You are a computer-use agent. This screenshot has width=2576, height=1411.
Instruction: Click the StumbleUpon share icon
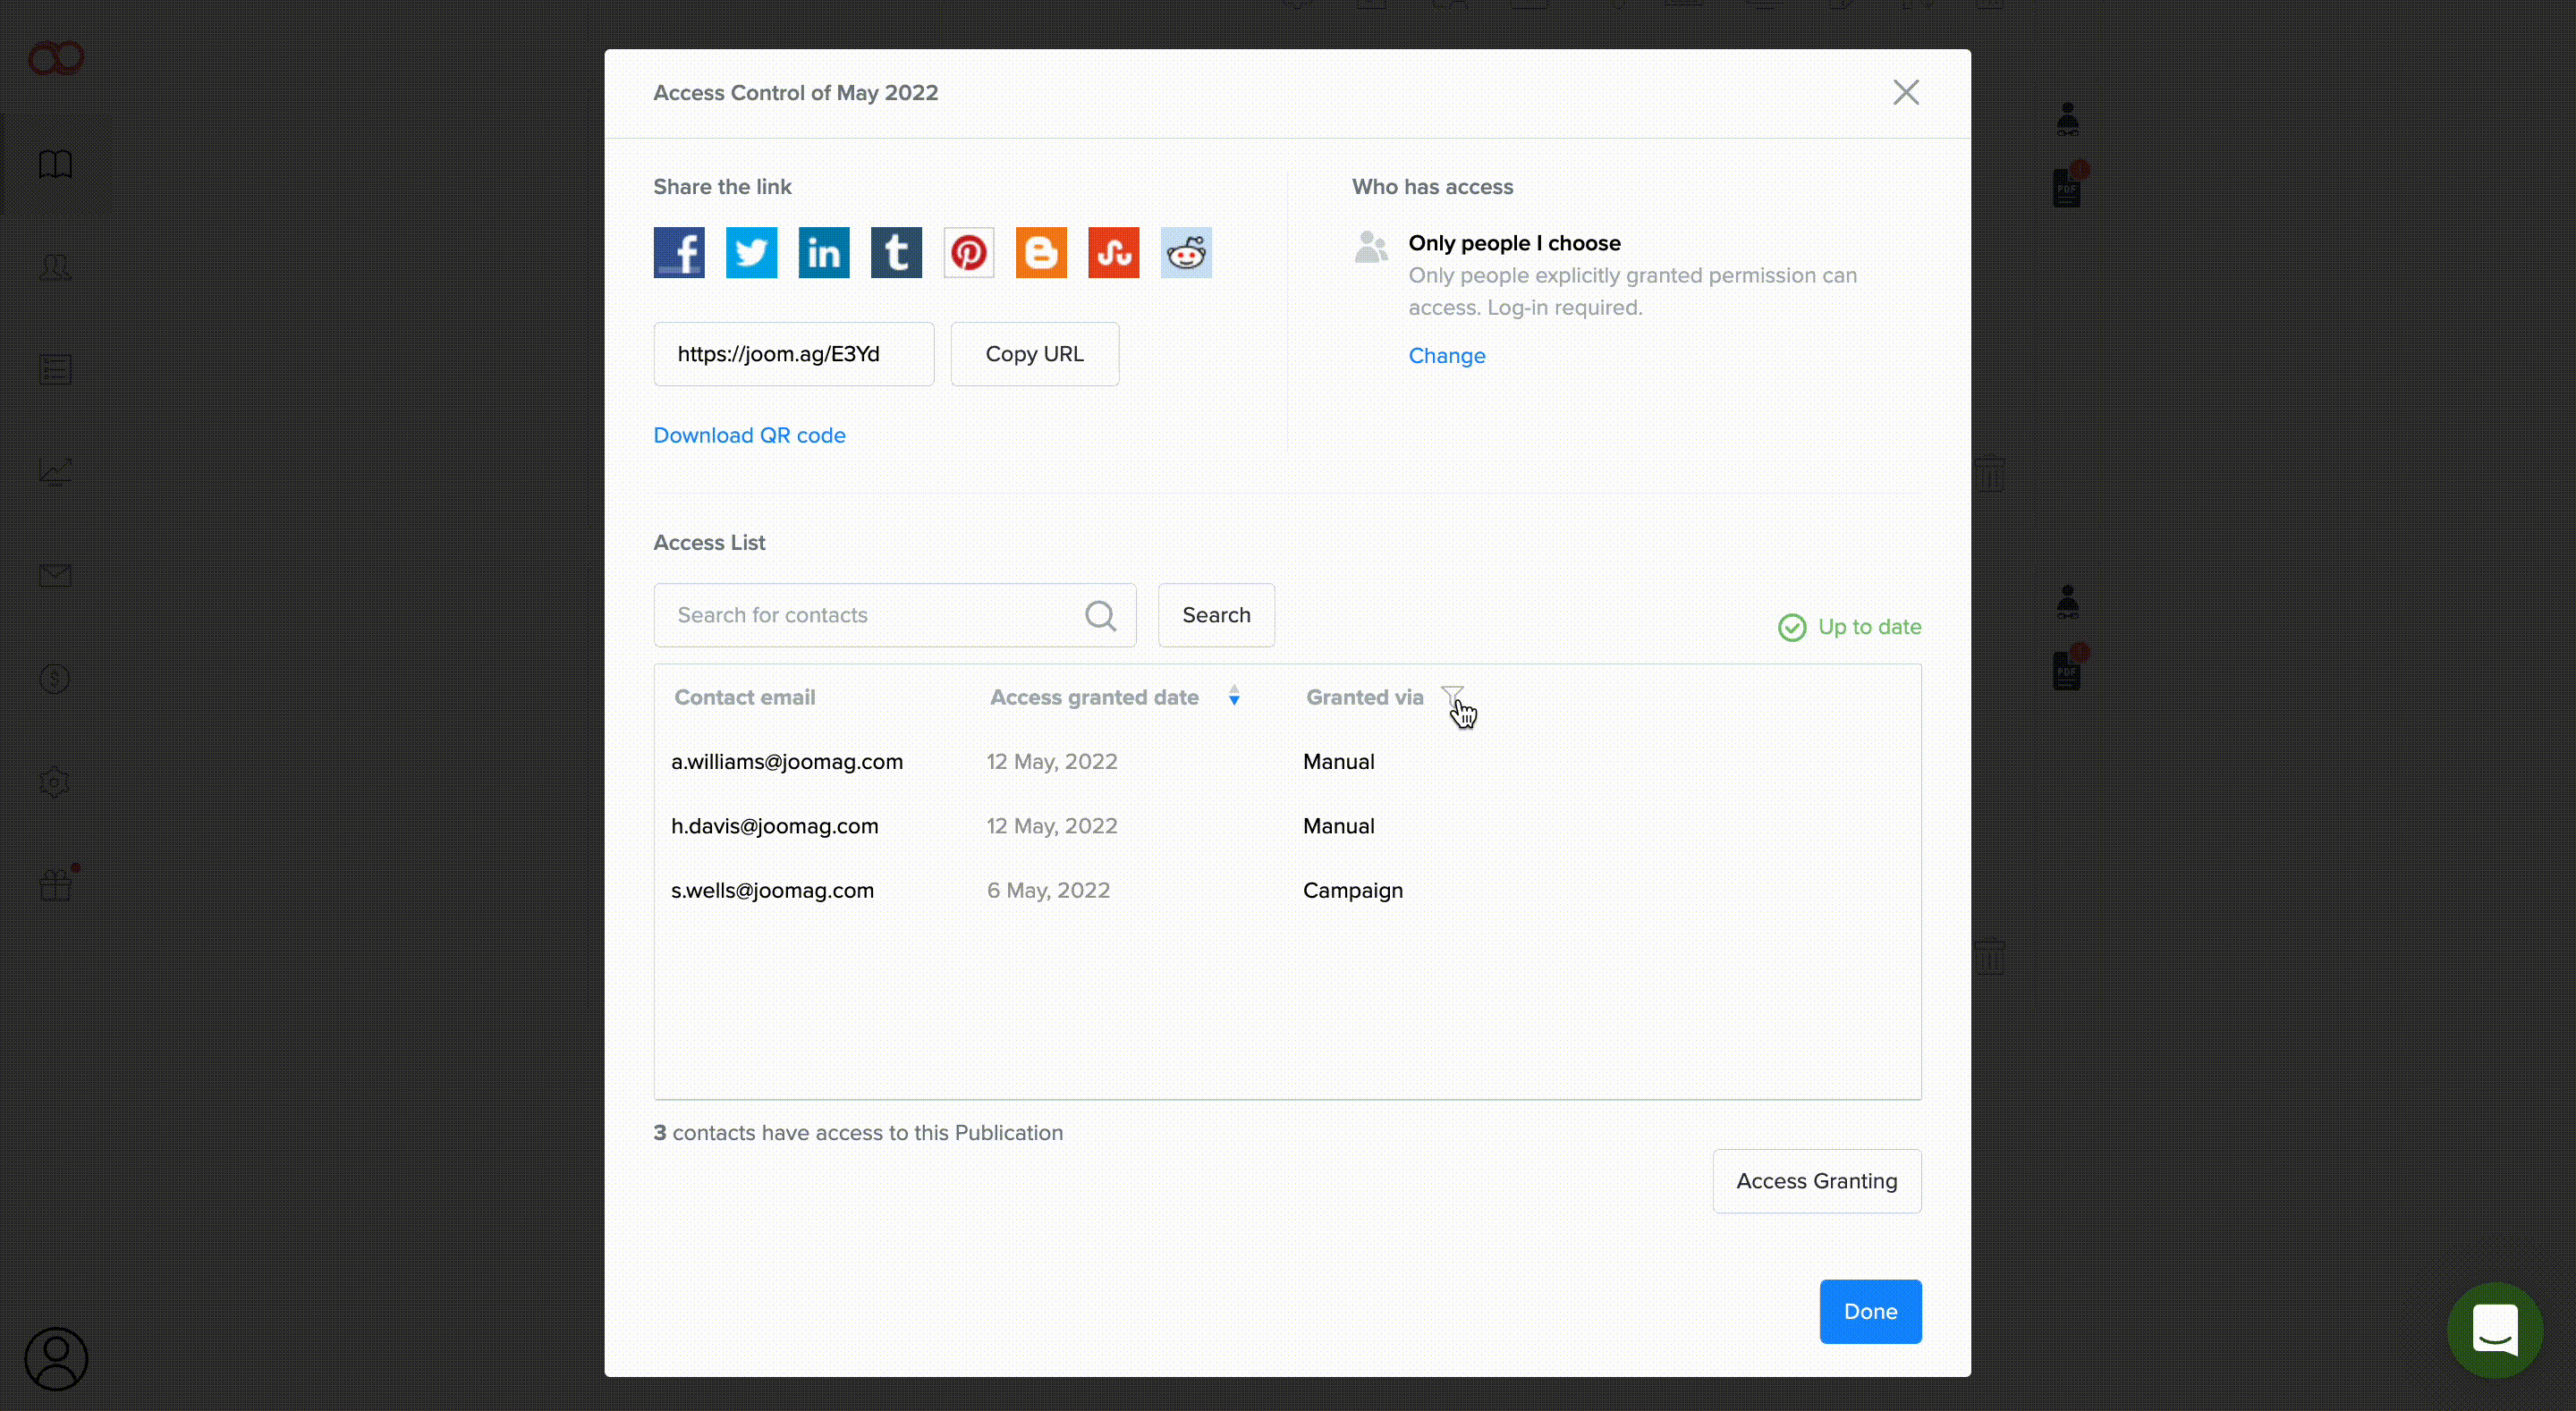1113,252
